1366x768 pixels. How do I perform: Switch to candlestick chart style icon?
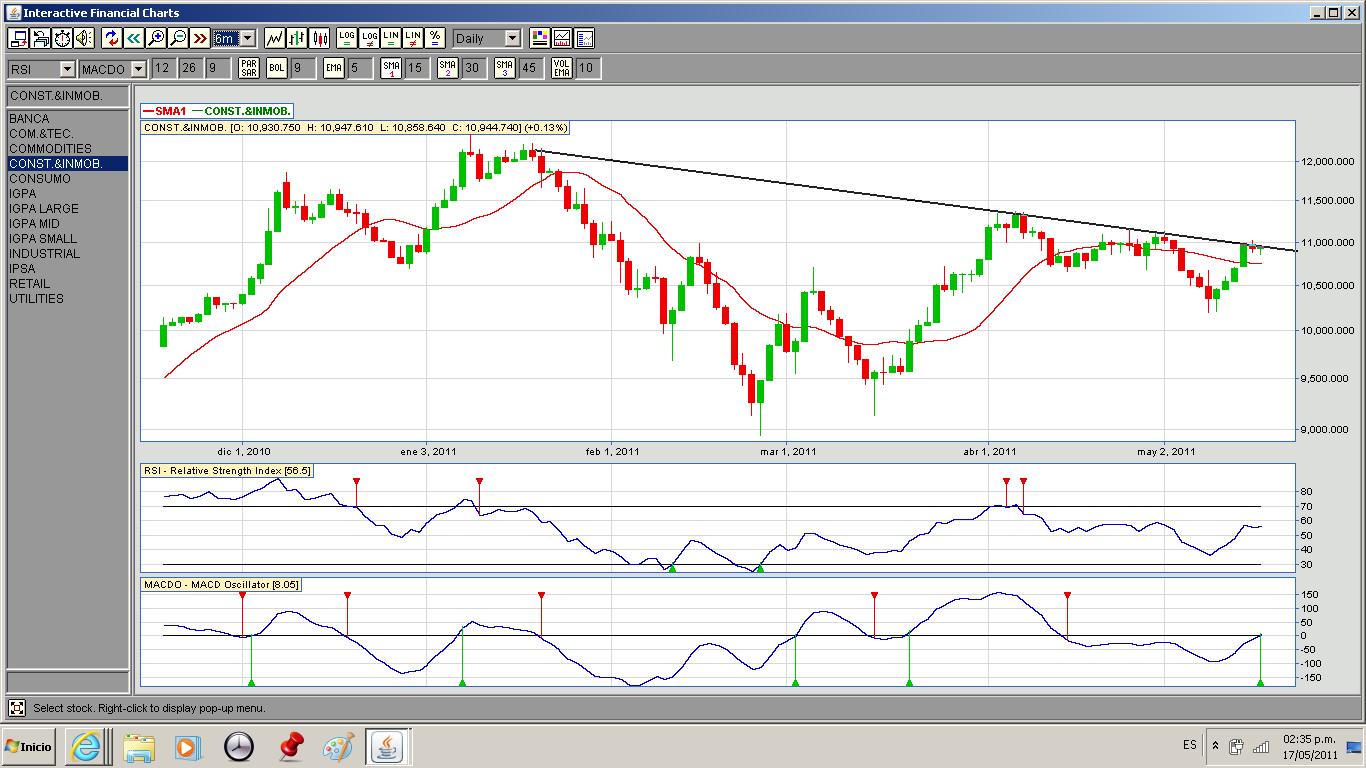coord(320,38)
